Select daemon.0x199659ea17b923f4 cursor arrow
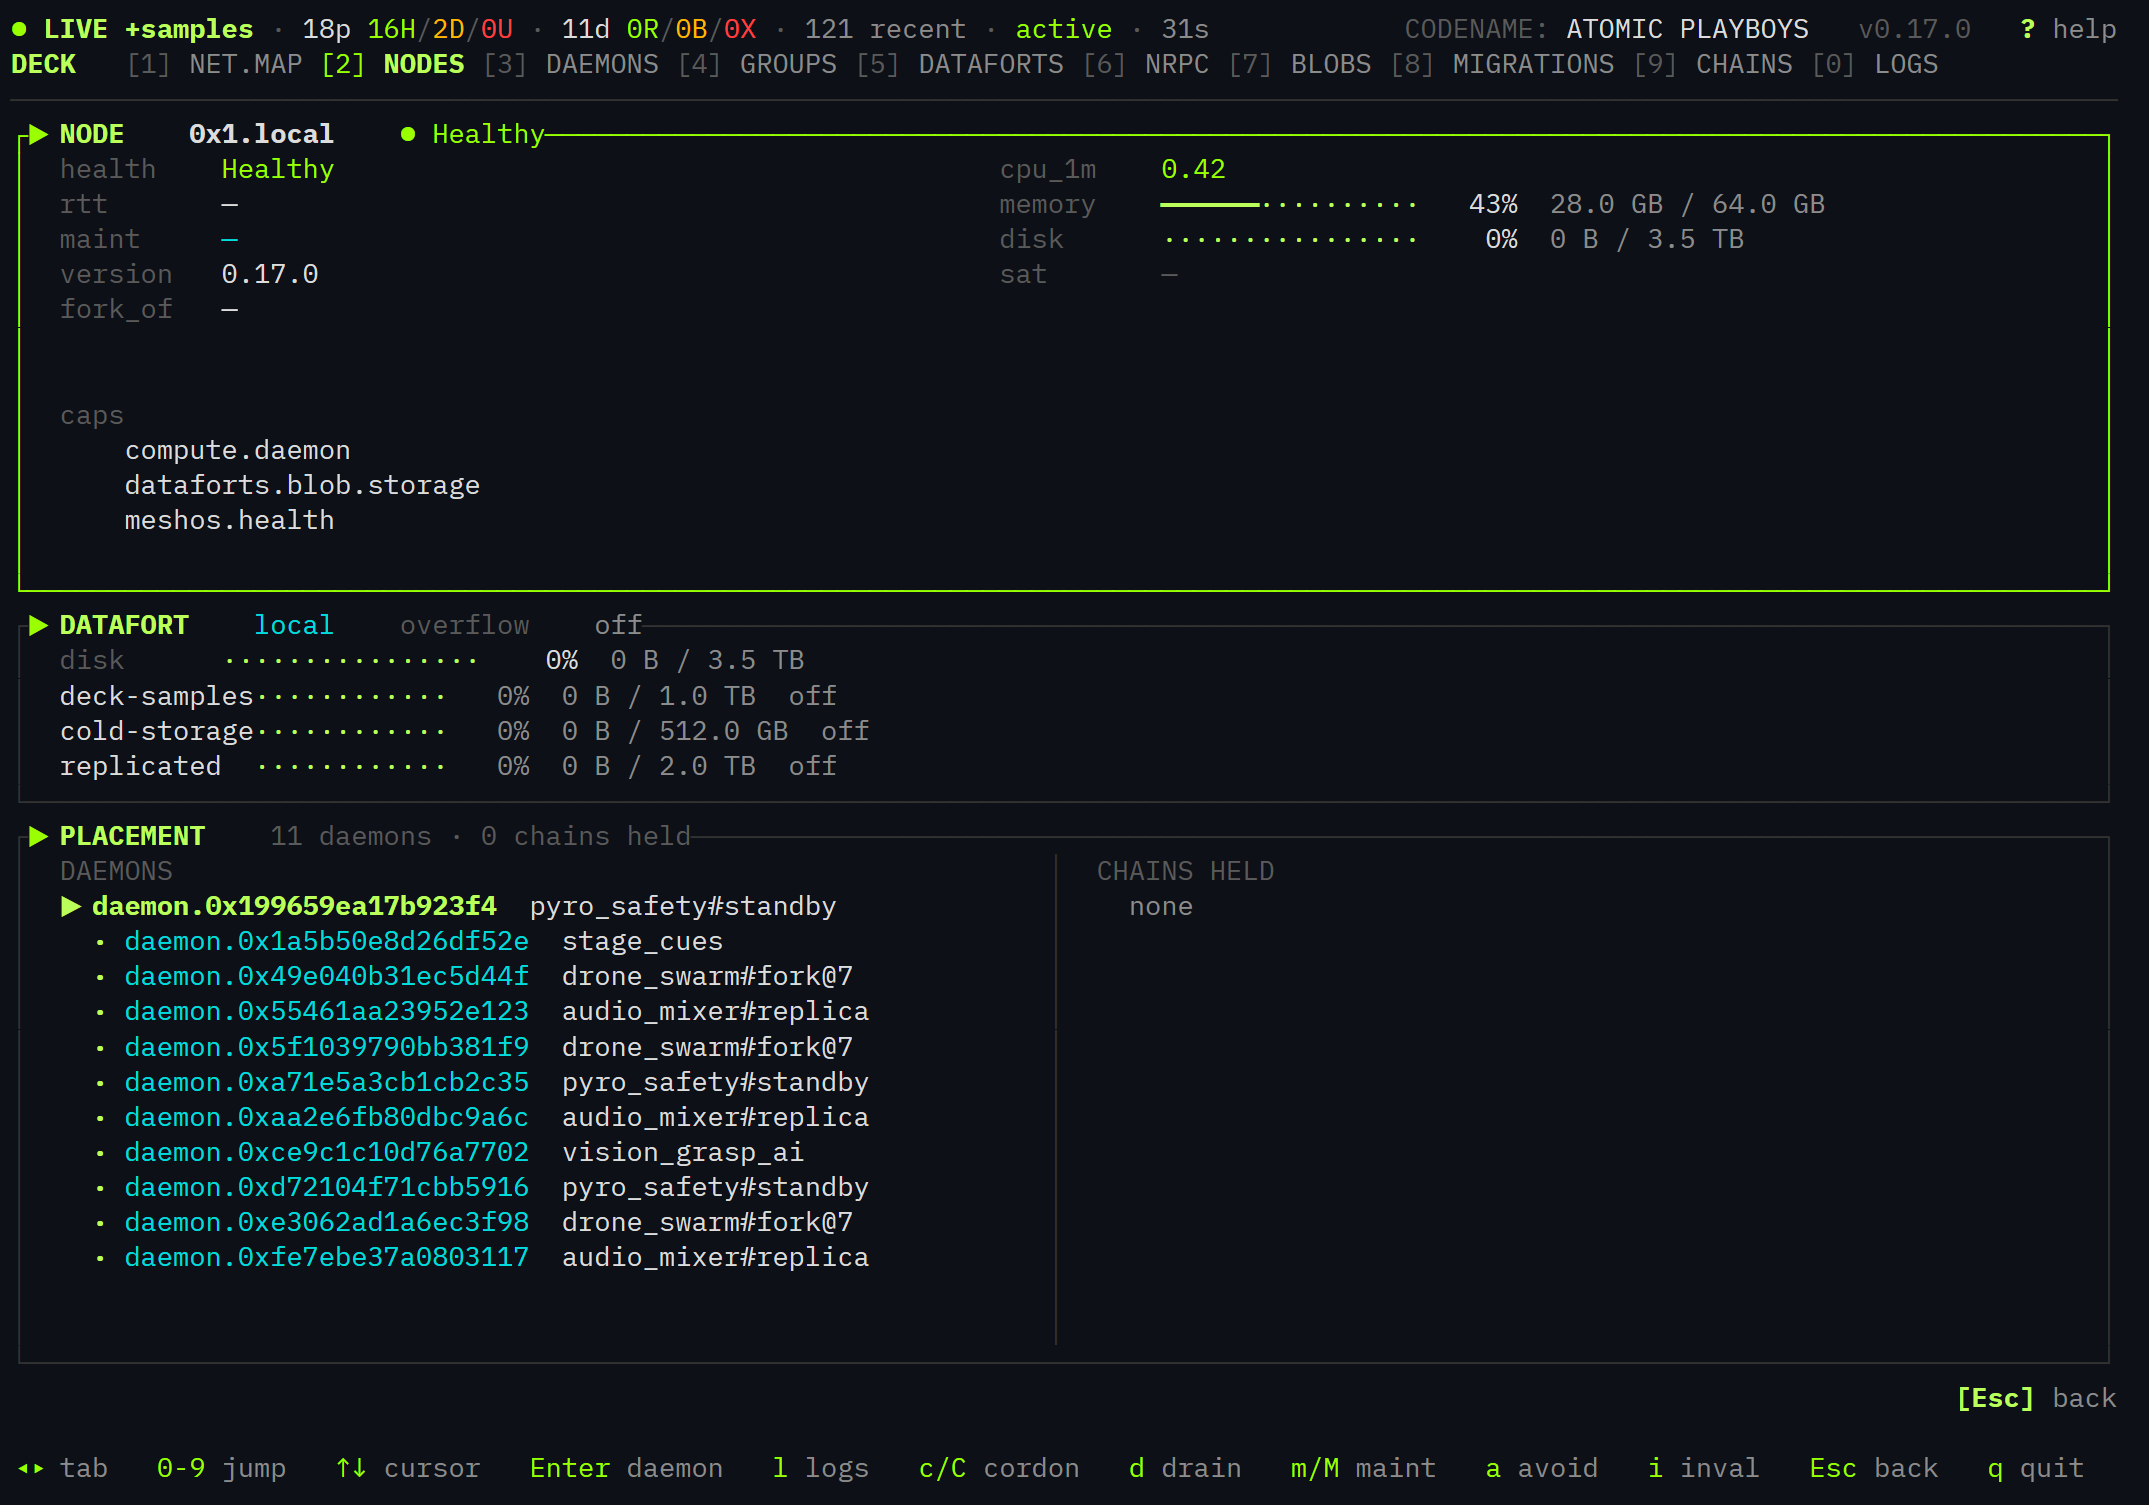Image resolution: width=2149 pixels, height=1505 pixels. click(x=71, y=906)
